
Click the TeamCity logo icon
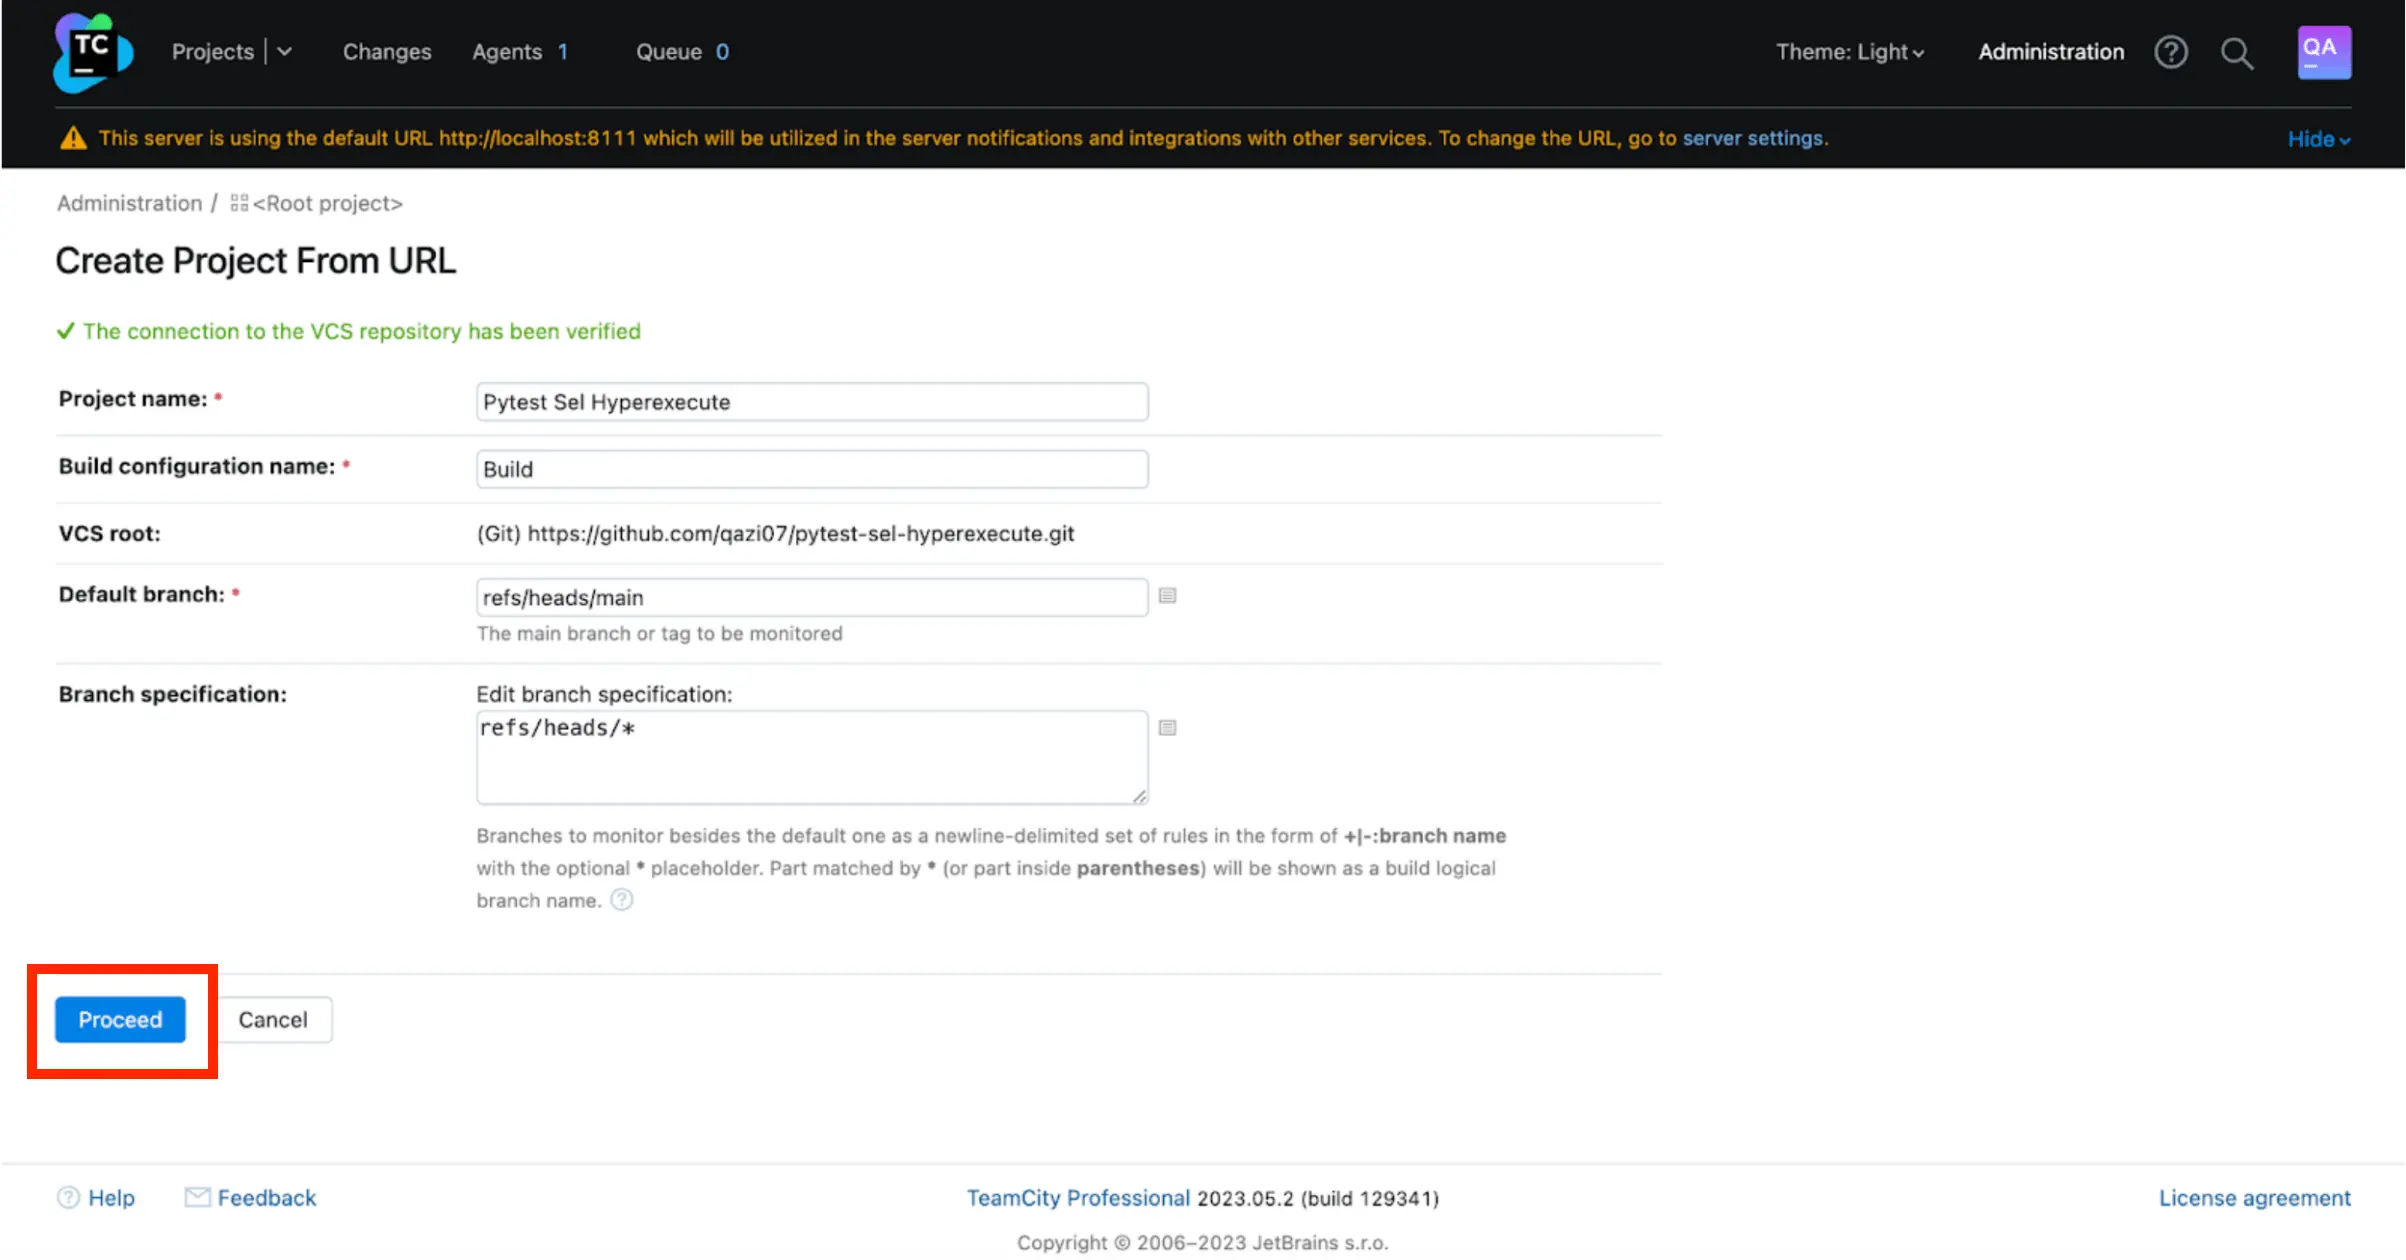pos(92,52)
